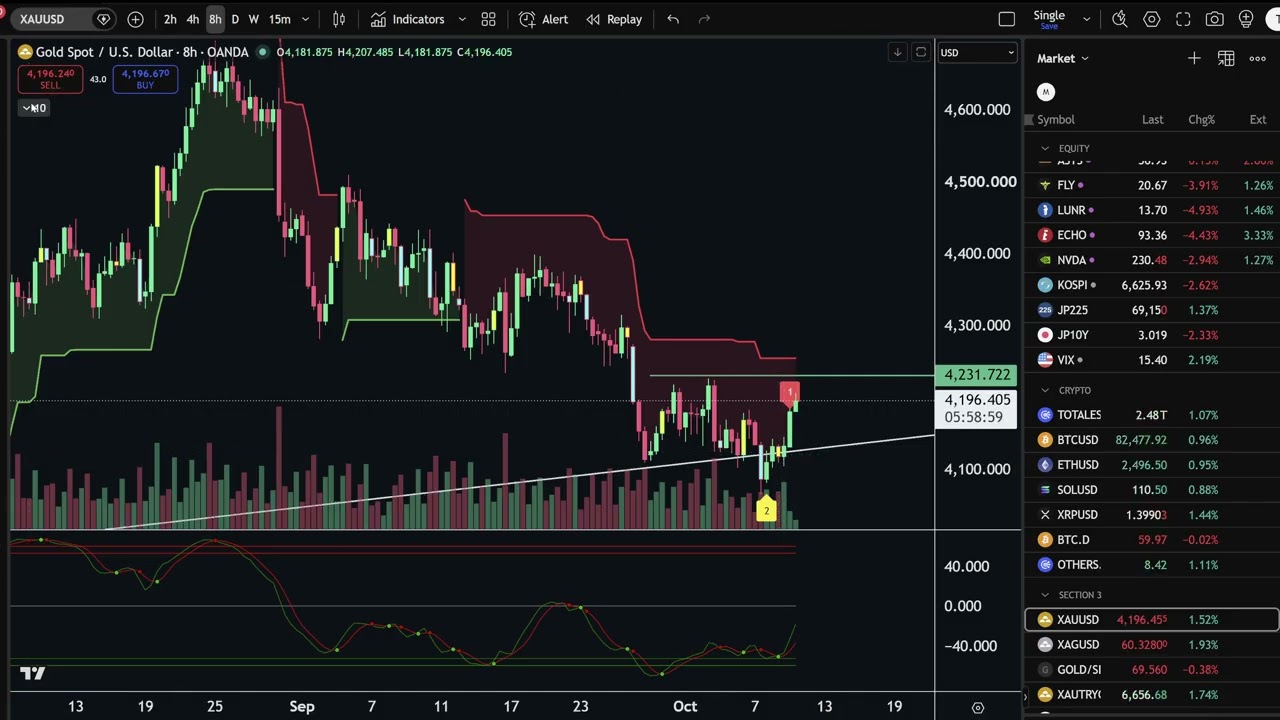Collapse the indicator legend toggle
Image resolution: width=1280 pixels, height=720 pixels.
coord(34,108)
